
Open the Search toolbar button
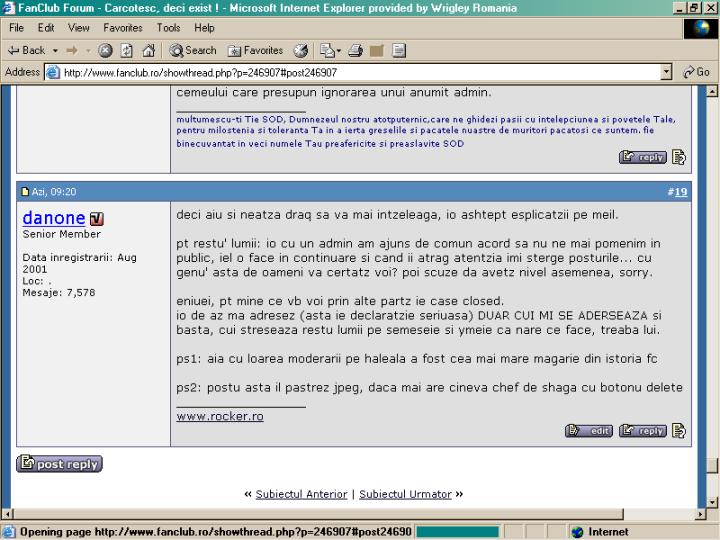193,50
